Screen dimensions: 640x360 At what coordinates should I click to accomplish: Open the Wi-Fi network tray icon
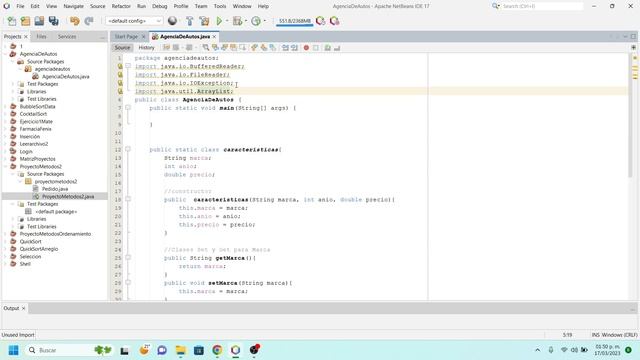564,350
